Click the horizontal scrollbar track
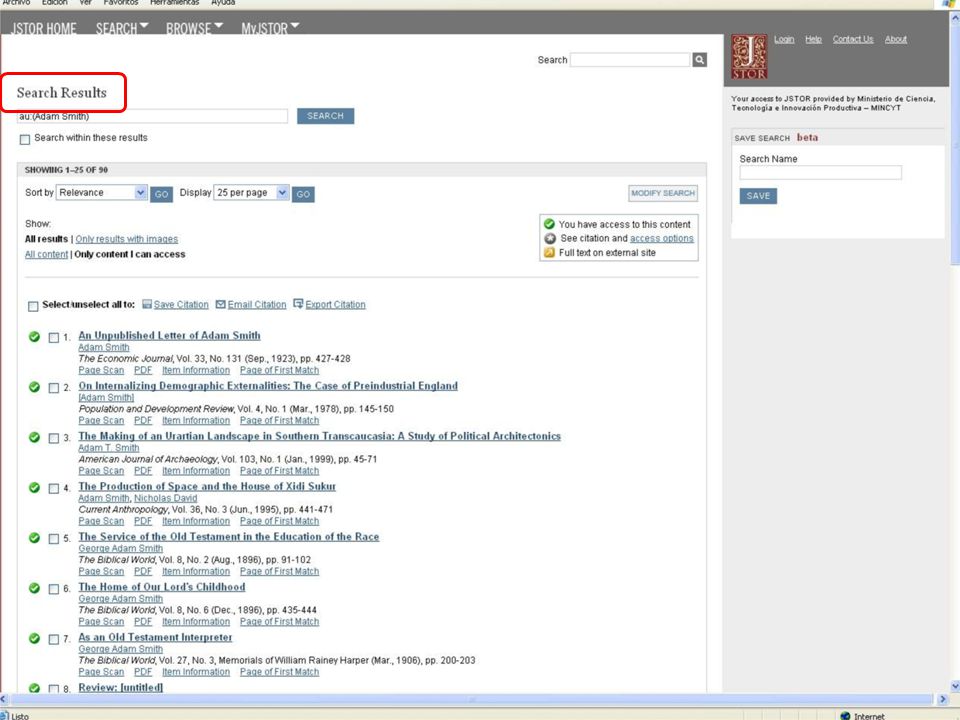This screenshot has width=960, height=720. coord(471,699)
